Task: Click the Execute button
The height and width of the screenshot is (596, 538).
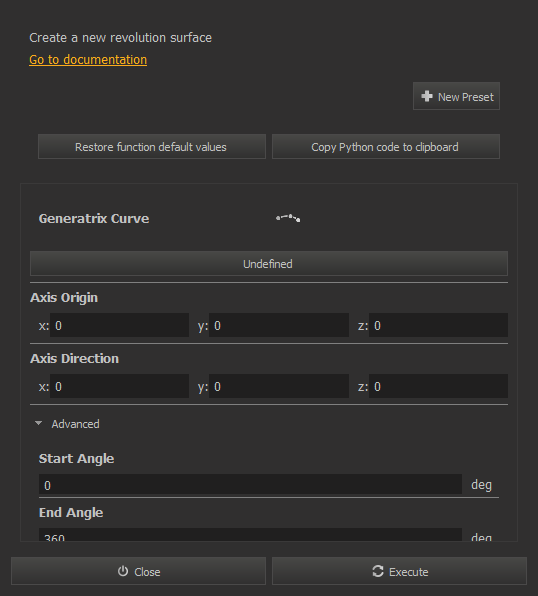Action: pos(399,571)
